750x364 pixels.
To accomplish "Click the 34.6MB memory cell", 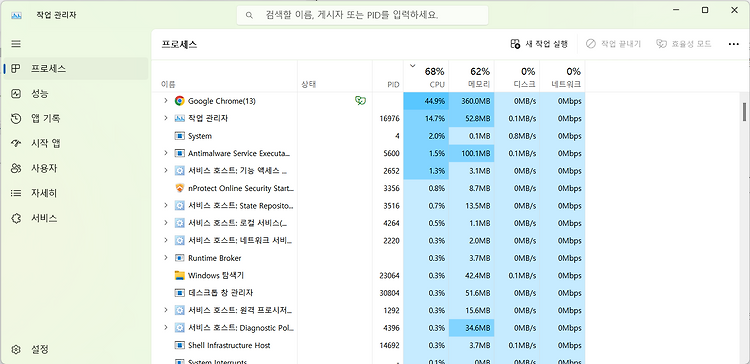I will coord(472,328).
